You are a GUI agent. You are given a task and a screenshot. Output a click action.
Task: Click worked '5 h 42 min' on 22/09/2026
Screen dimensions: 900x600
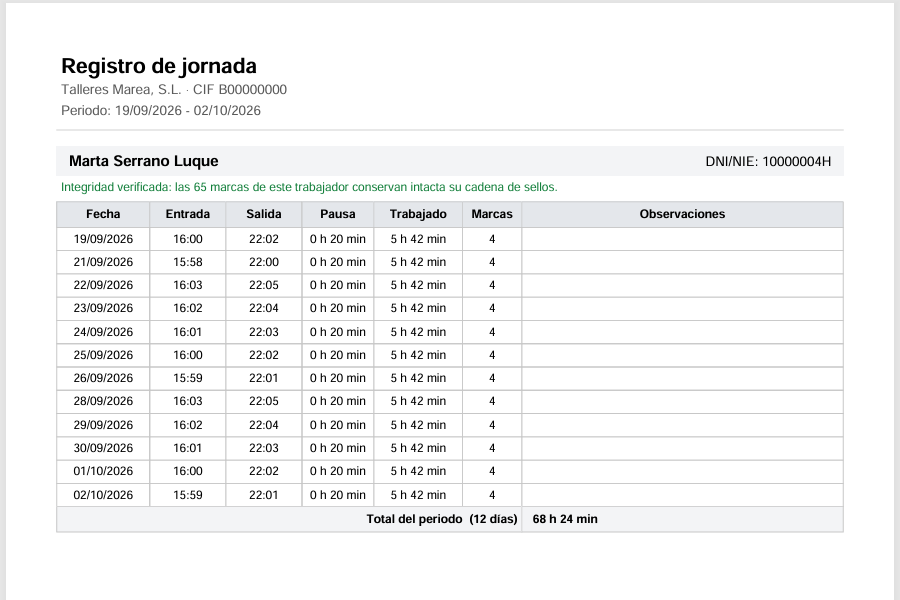pos(418,285)
